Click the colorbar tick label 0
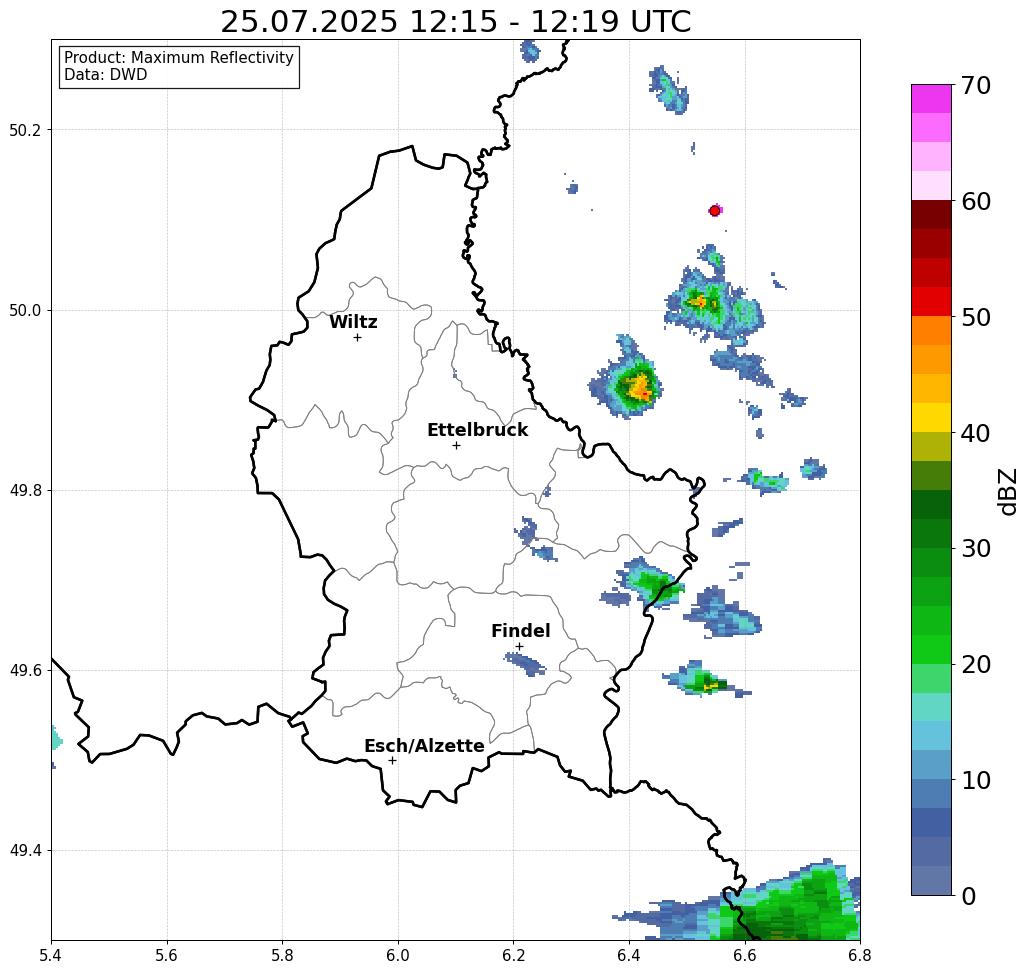 pos(969,896)
